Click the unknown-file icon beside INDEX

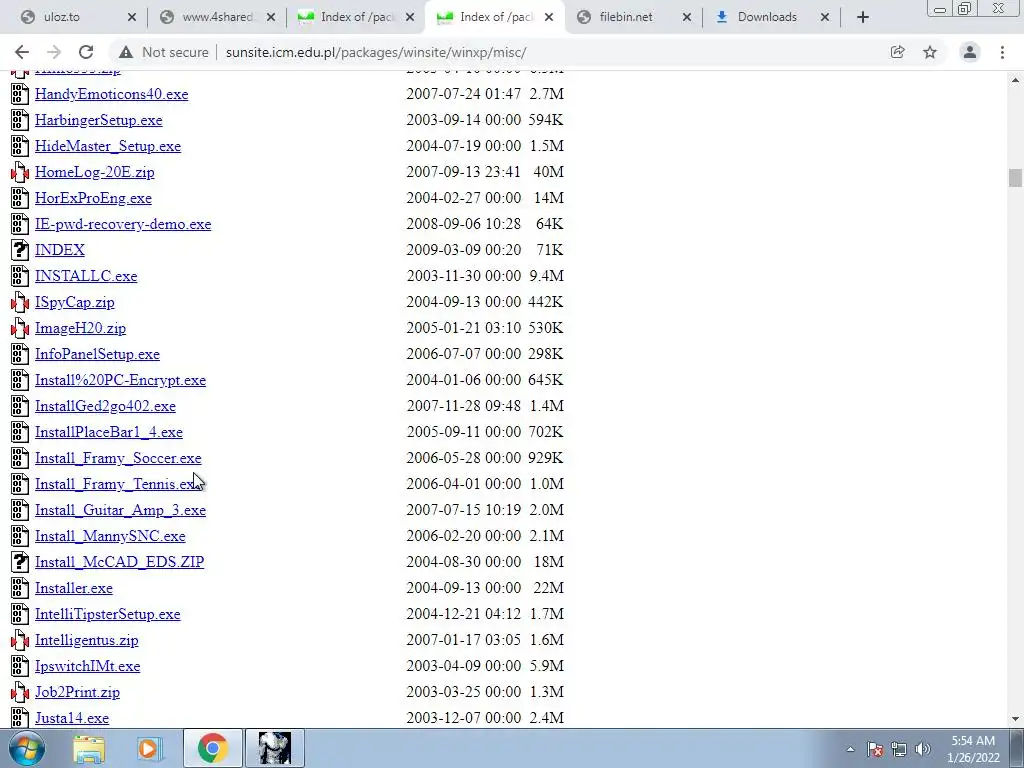(20, 250)
